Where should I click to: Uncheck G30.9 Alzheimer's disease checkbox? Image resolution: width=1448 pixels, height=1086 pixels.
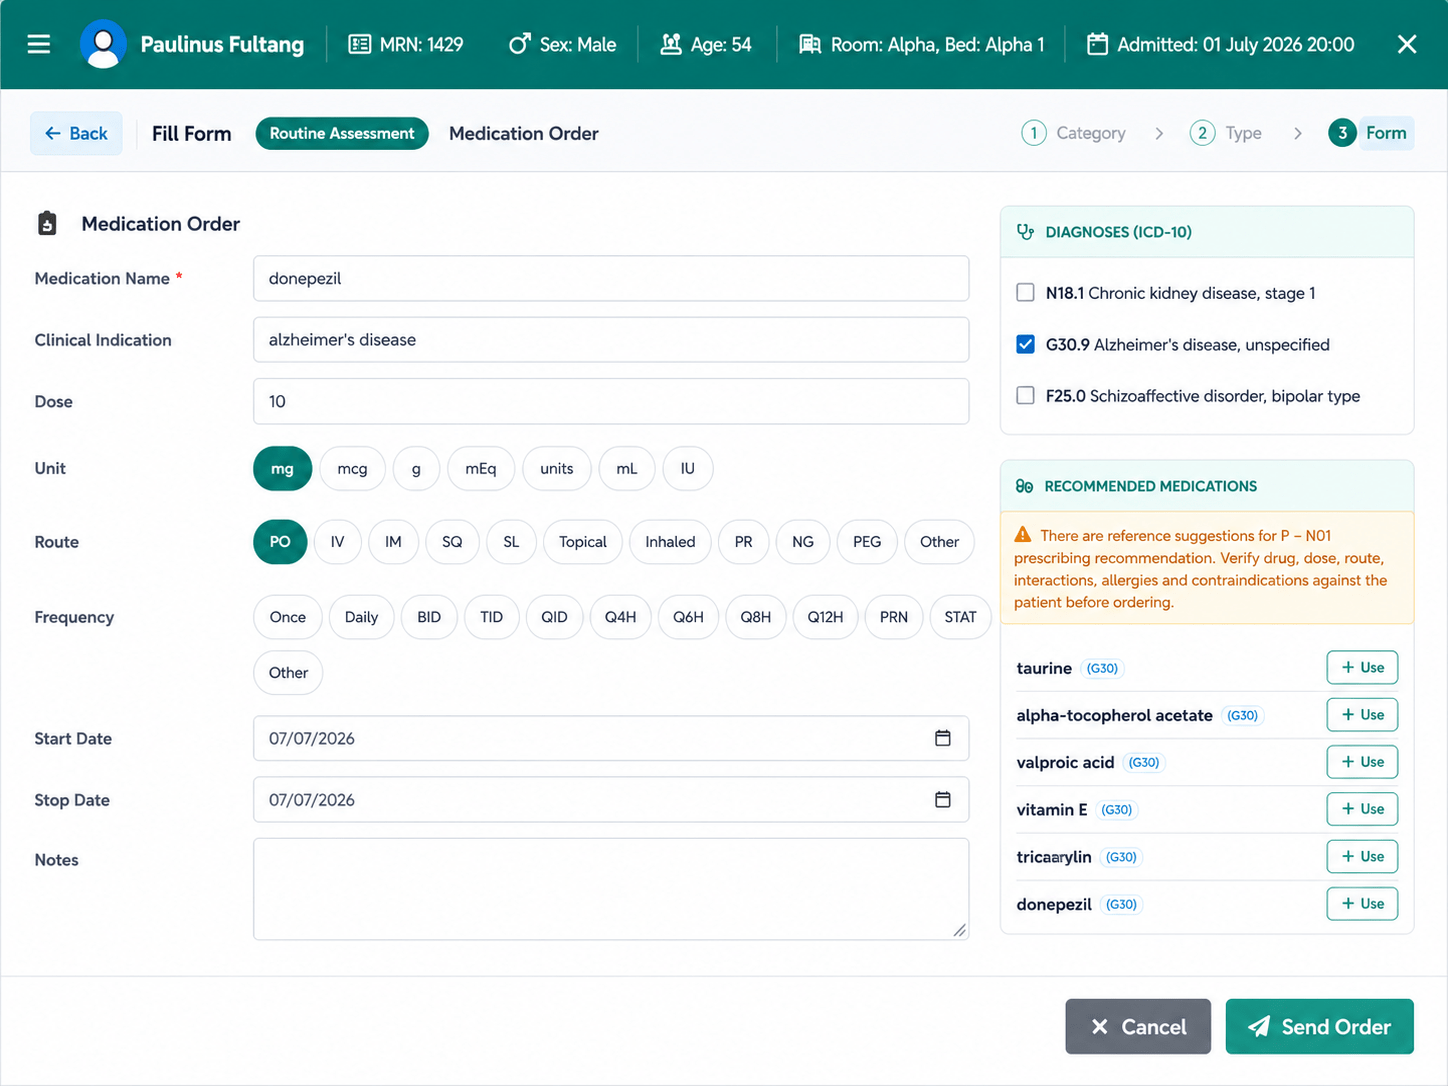1025,344
